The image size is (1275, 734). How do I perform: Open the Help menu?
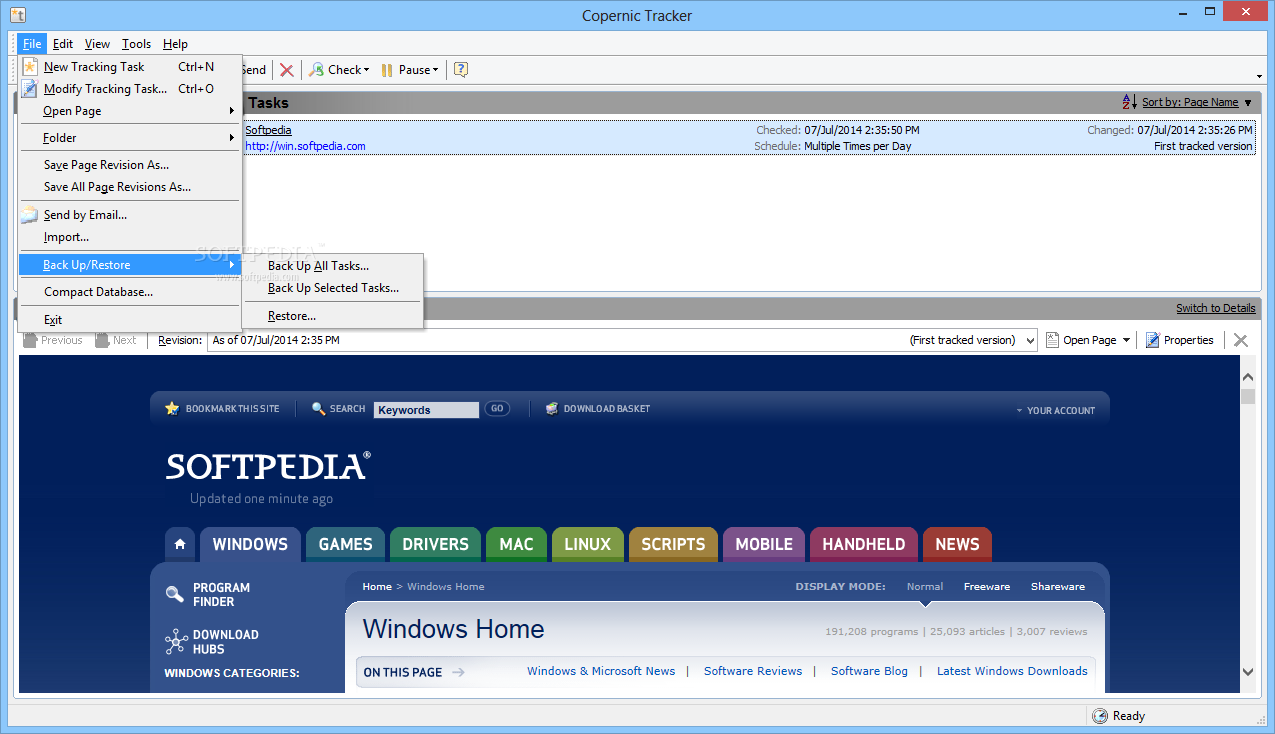coord(175,44)
